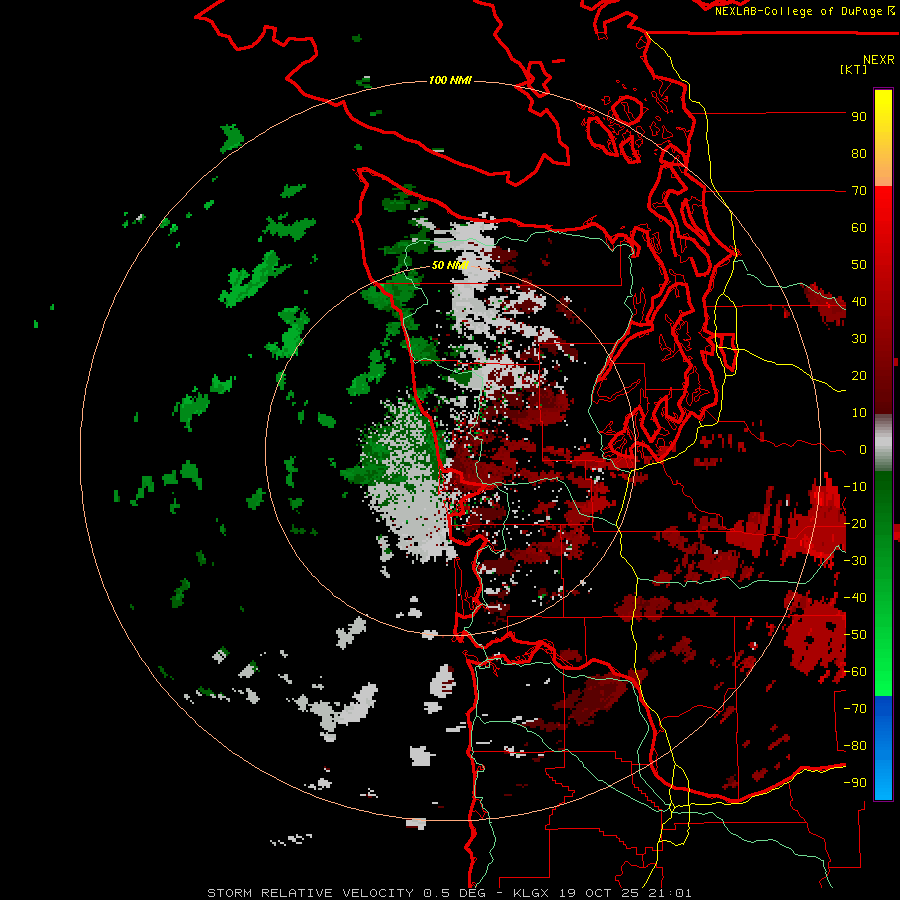Click the positive 20 scale value

(x=859, y=376)
